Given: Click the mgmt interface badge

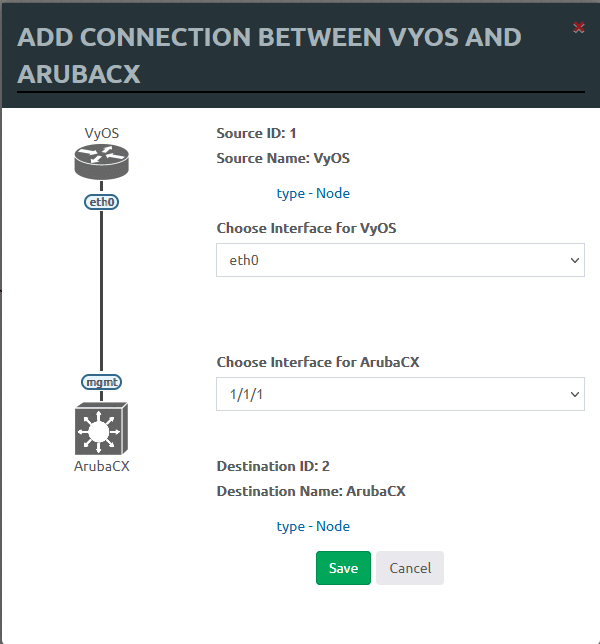Looking at the screenshot, I should pos(102,381).
